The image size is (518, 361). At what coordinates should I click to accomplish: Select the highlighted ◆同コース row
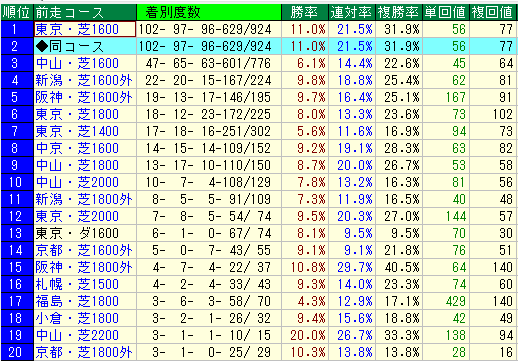pos(259,46)
